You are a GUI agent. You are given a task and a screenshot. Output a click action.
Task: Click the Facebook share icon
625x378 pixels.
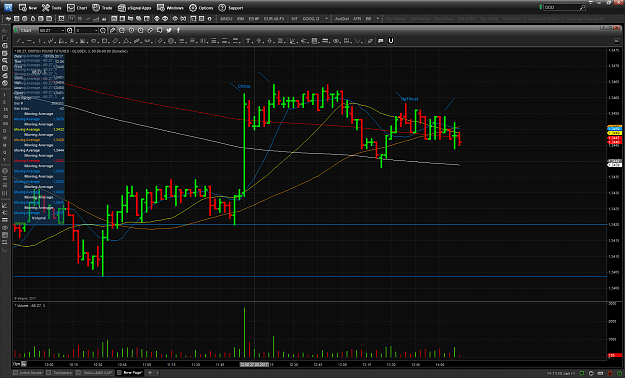pyautogui.click(x=179, y=30)
